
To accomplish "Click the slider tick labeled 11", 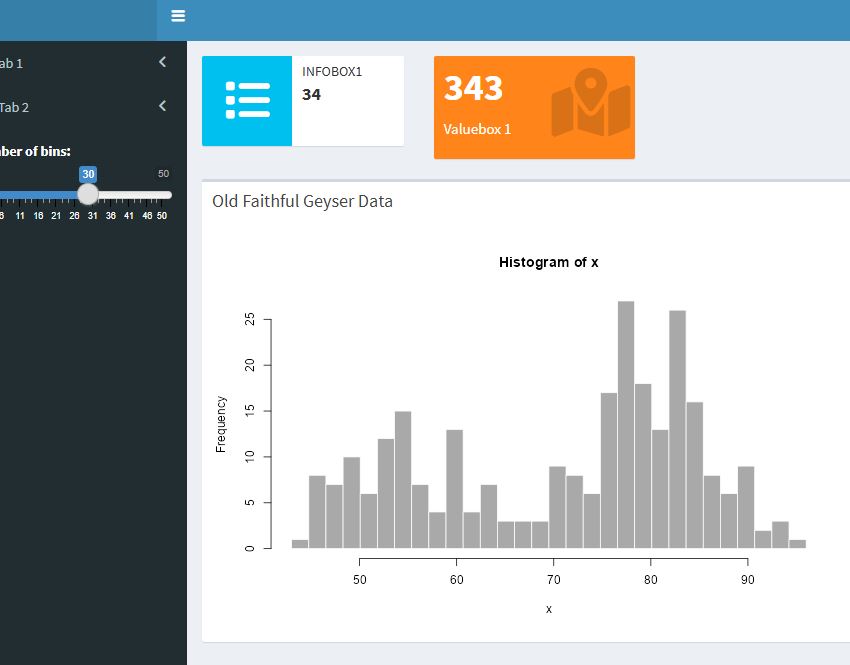I will pos(20,216).
